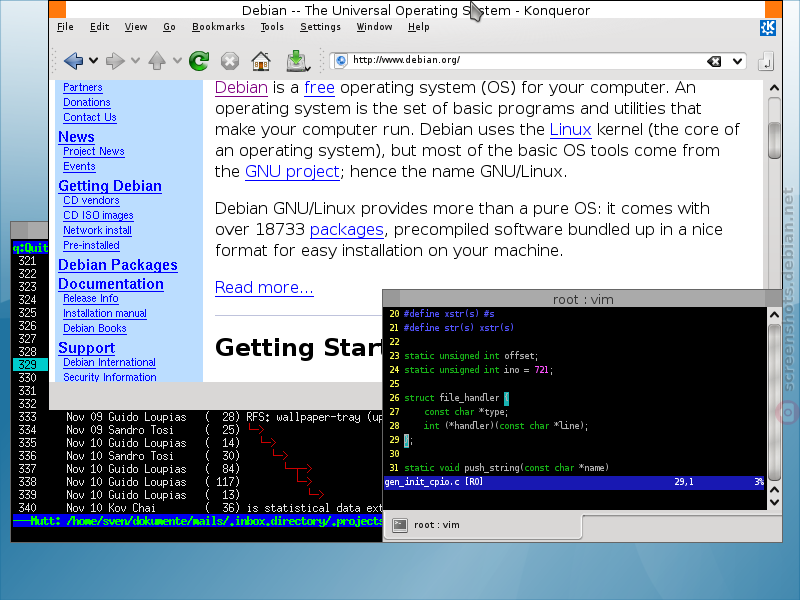800x600 pixels.
Task: Open the Documentation heading link
Action: 111,284
